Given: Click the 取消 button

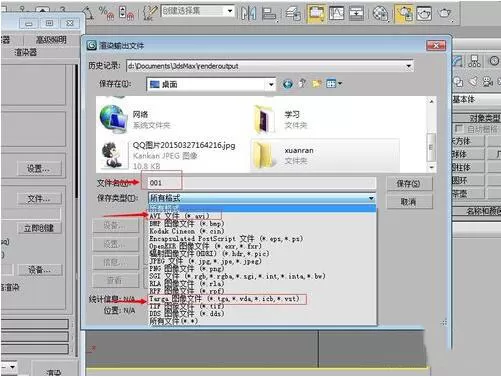Looking at the screenshot, I should point(409,202).
